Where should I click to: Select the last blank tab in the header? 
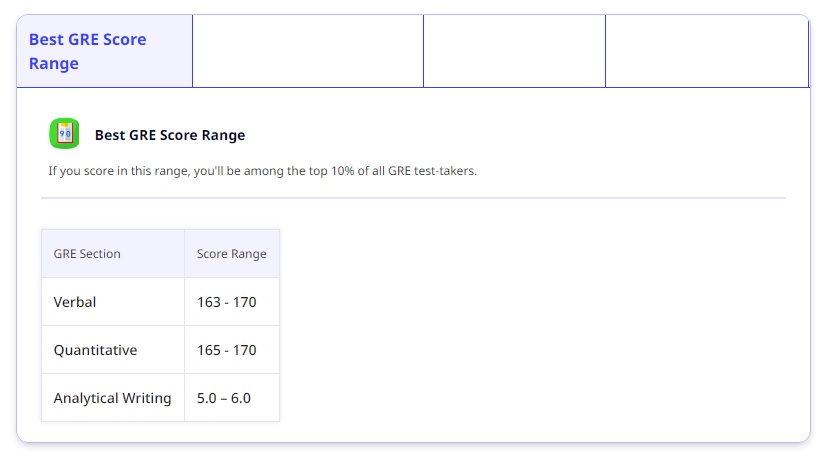click(707, 51)
